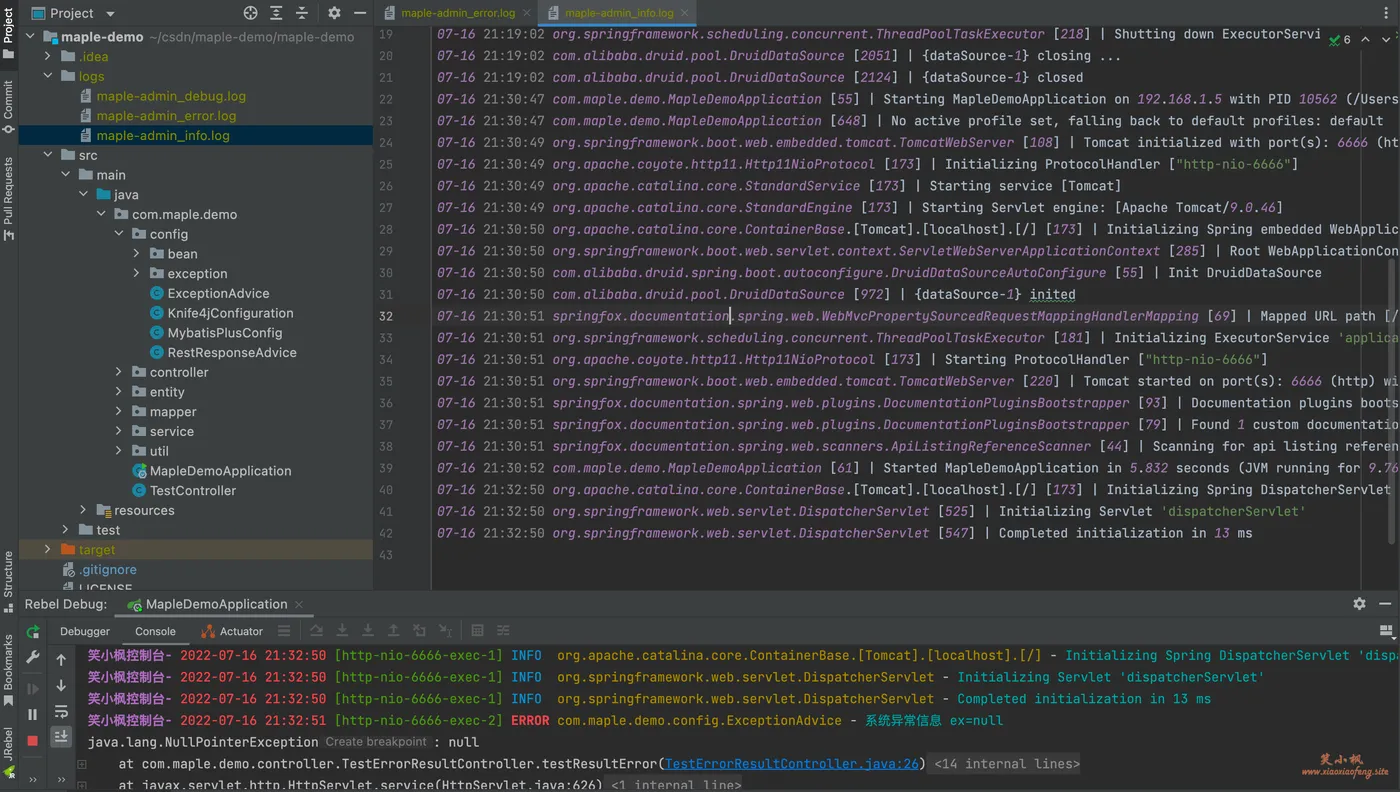Expand 14 internal lines fold
Viewport: 1400px width, 792px height.
[1007, 764]
